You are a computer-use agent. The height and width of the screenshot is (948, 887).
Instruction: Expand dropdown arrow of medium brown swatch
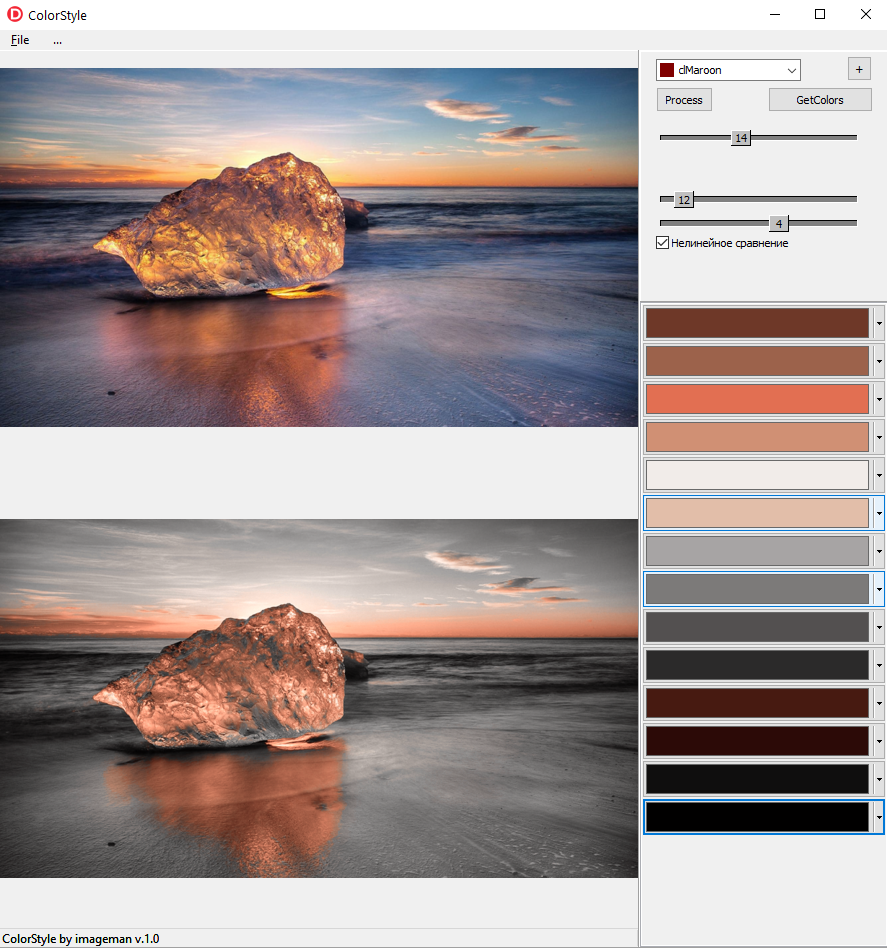click(879, 362)
